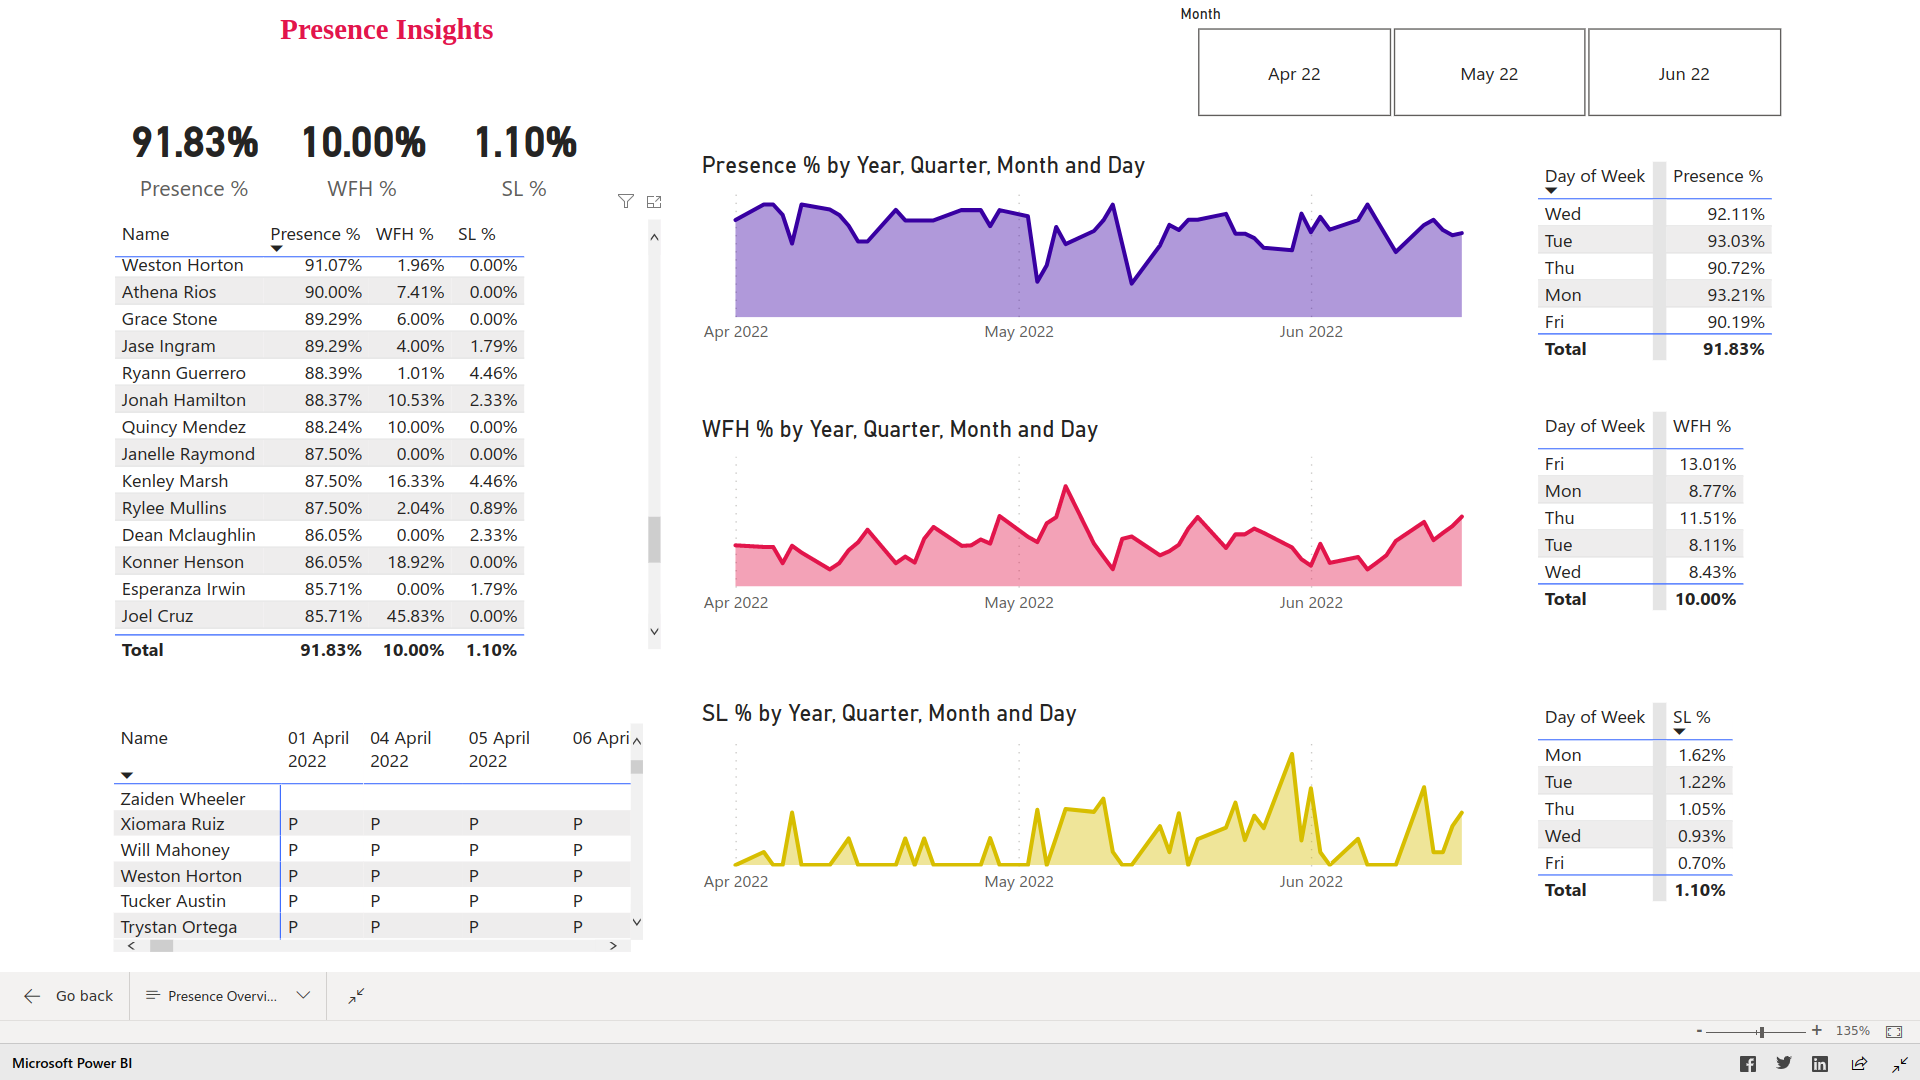Open the Microsoft Power BI label in status bar
The height and width of the screenshot is (1080, 1920).
(70, 1063)
